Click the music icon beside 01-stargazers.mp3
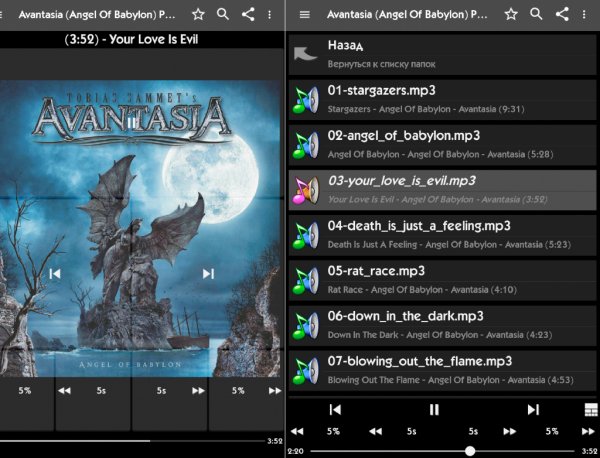This screenshot has height=458, width=600. pos(305,100)
